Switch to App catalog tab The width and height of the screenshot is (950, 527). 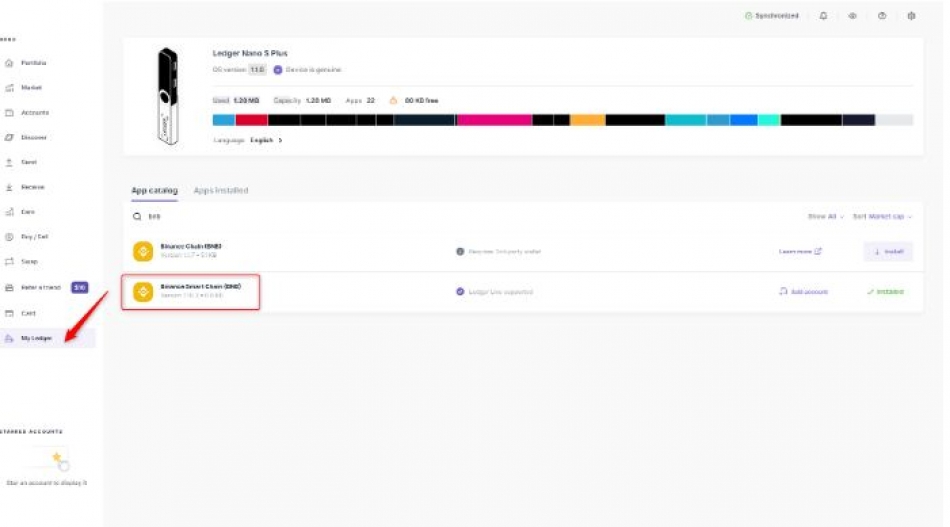coord(154,190)
